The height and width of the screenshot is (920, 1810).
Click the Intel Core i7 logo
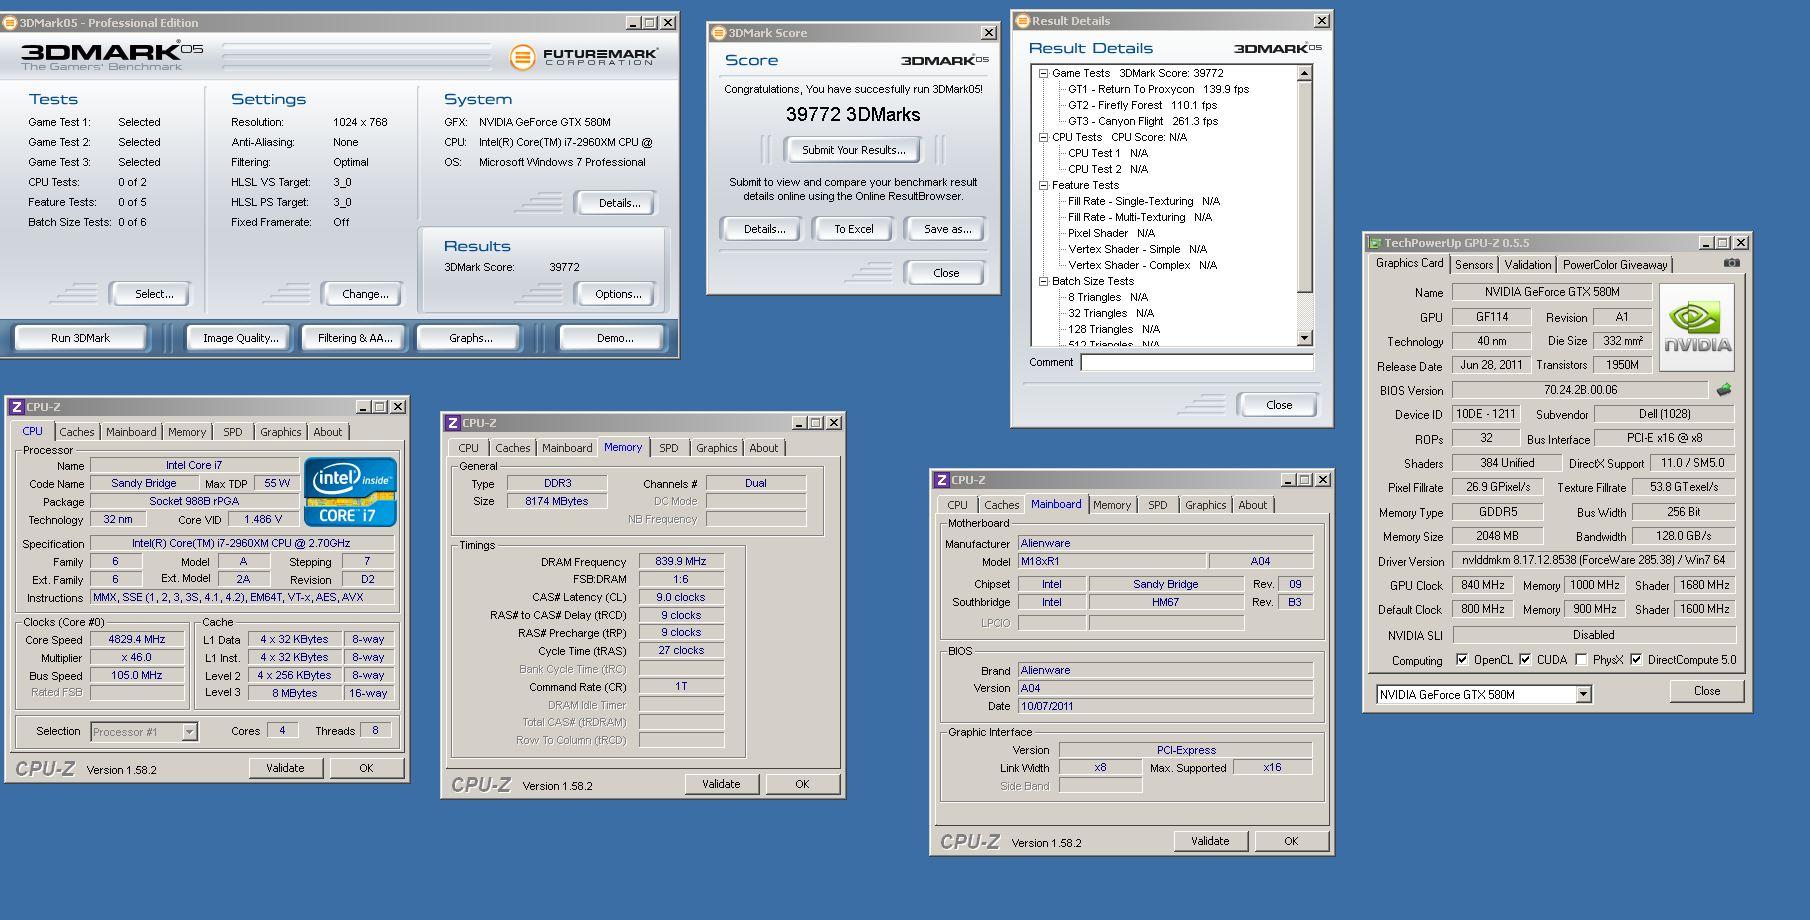tap(350, 492)
